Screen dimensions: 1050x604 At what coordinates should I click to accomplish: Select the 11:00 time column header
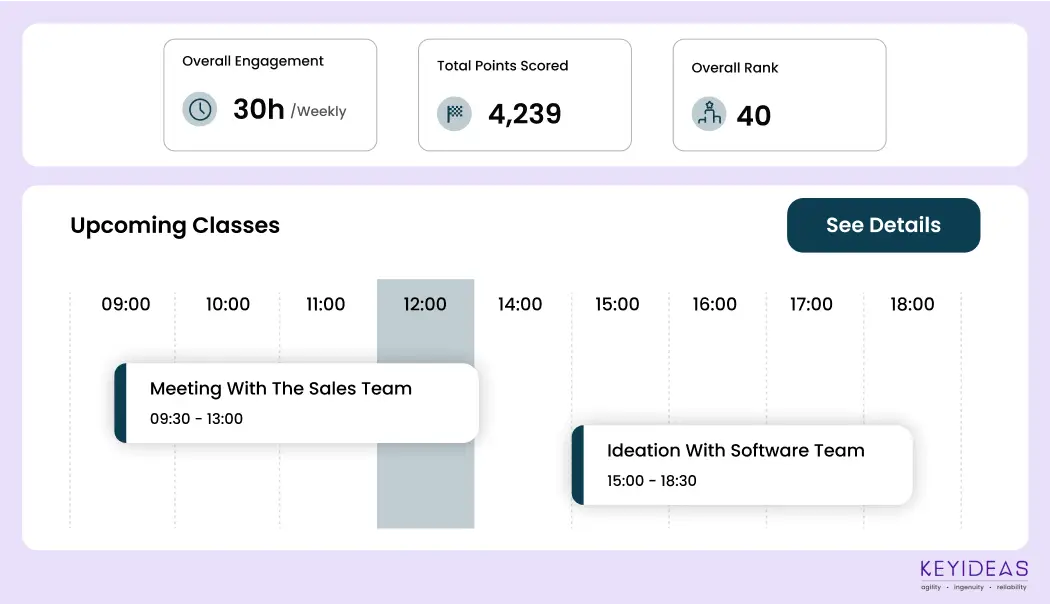tap(325, 304)
